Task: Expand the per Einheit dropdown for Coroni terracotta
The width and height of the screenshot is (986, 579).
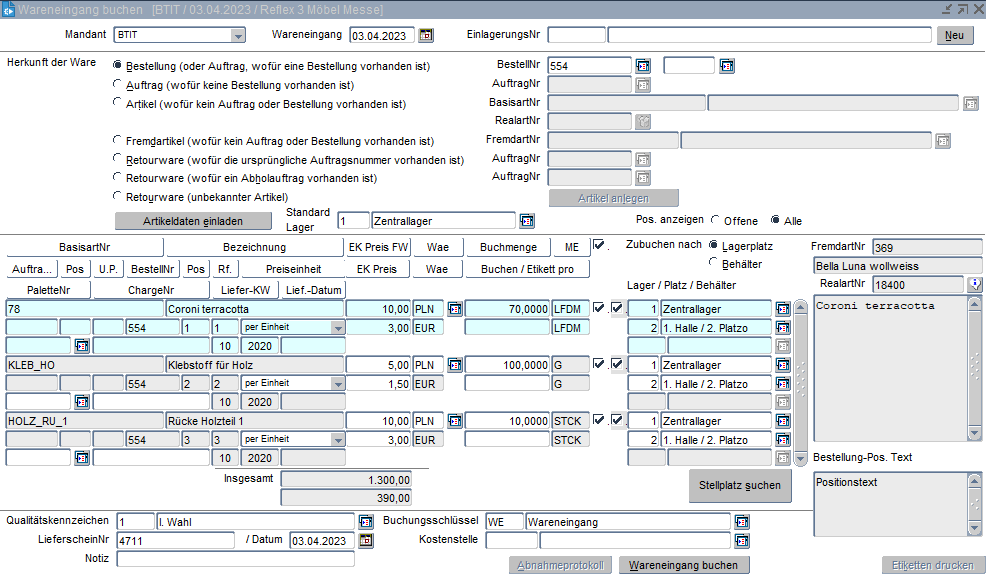Action: click(x=338, y=328)
